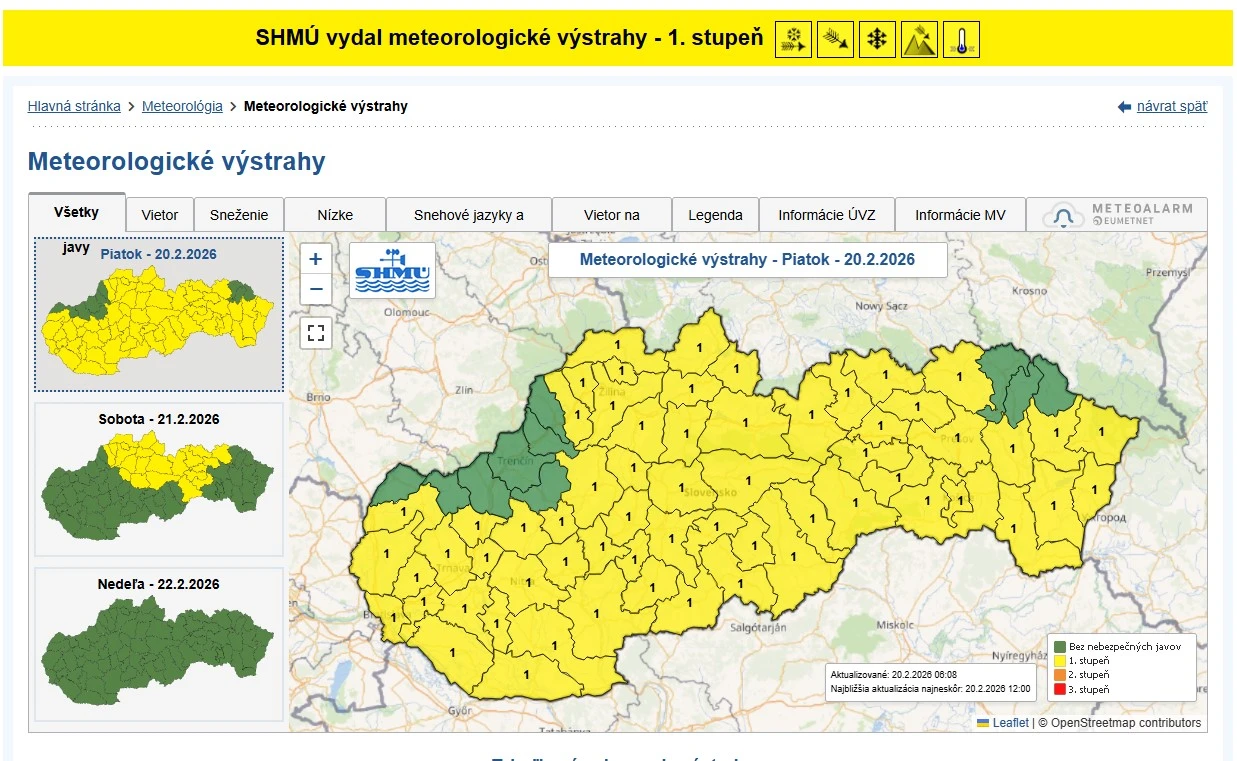
Task: Click the snowflake snowfall warning icon
Action: (877, 40)
